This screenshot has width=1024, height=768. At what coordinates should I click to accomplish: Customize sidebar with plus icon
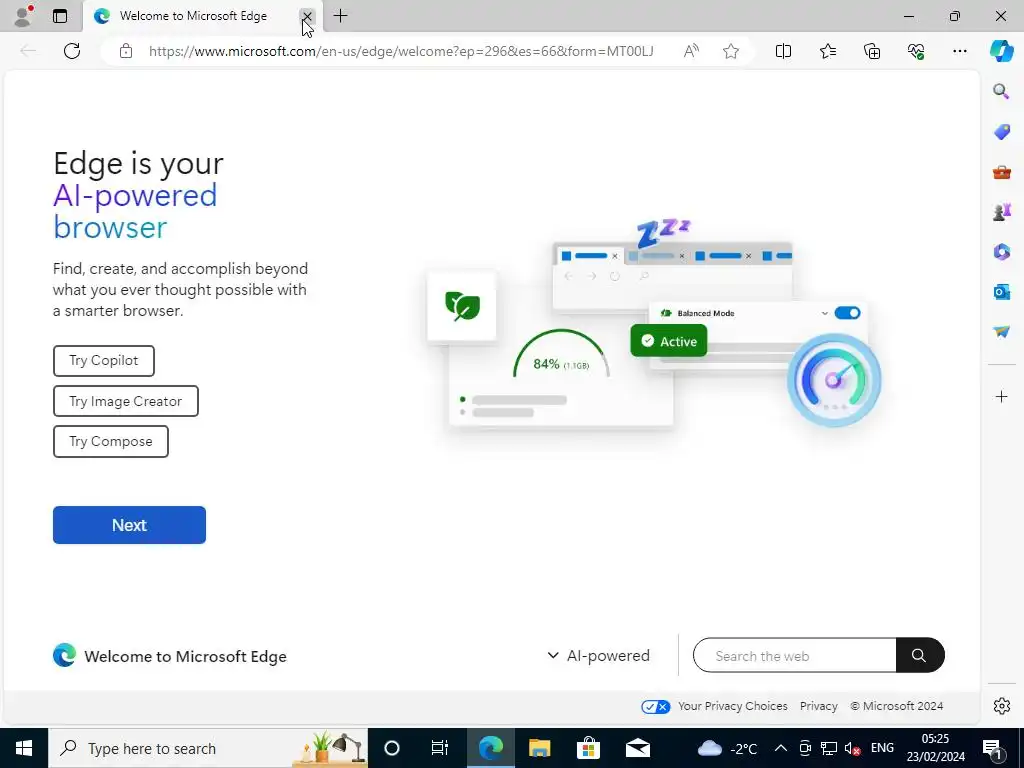1001,396
